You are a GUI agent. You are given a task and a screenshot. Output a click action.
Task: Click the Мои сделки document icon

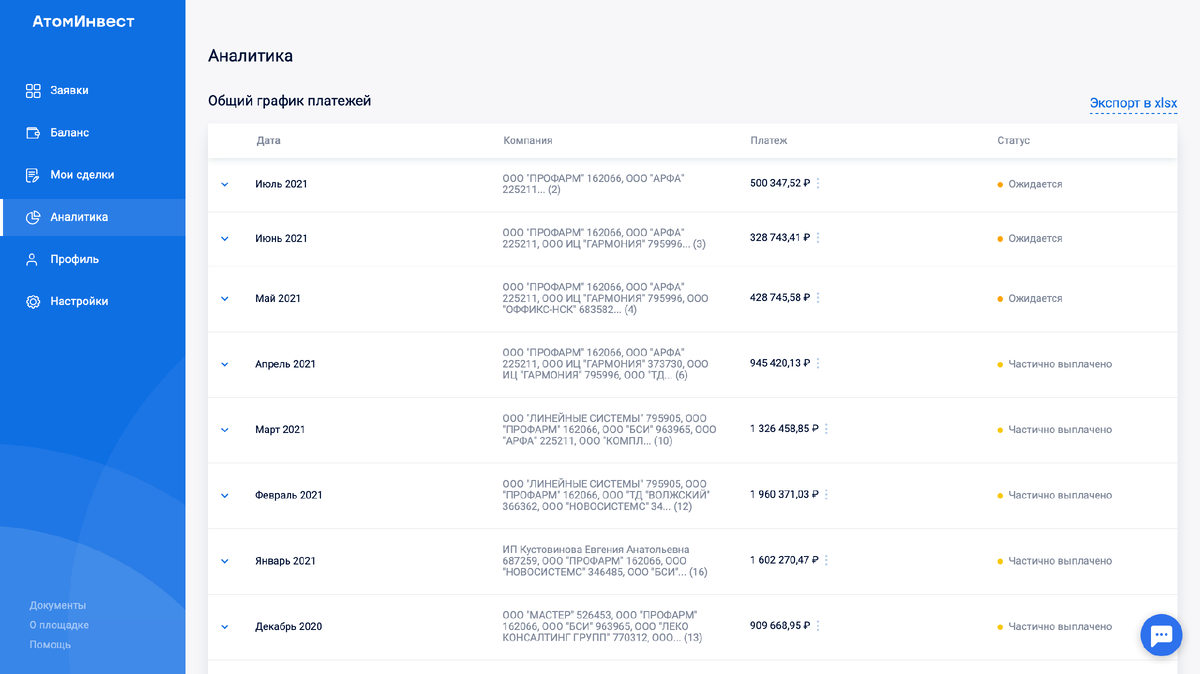(x=33, y=175)
